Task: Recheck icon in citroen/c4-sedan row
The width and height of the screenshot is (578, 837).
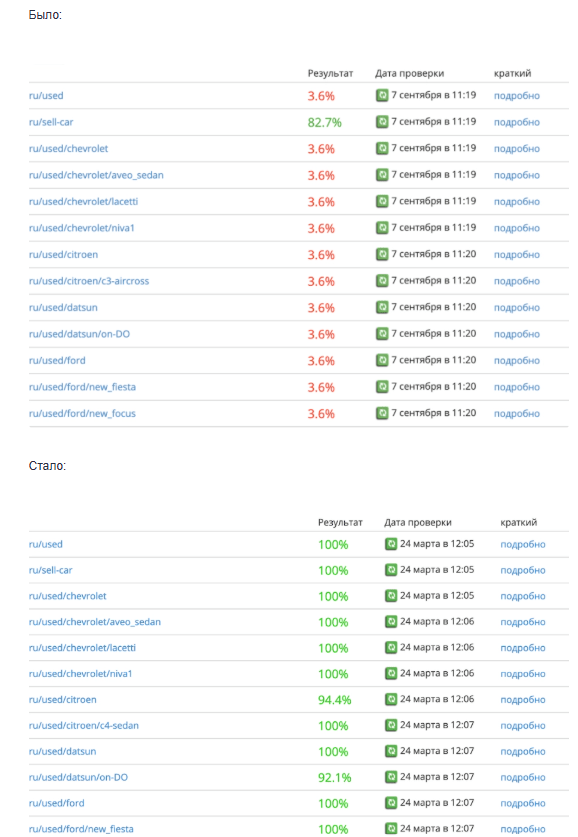Action: (x=391, y=725)
